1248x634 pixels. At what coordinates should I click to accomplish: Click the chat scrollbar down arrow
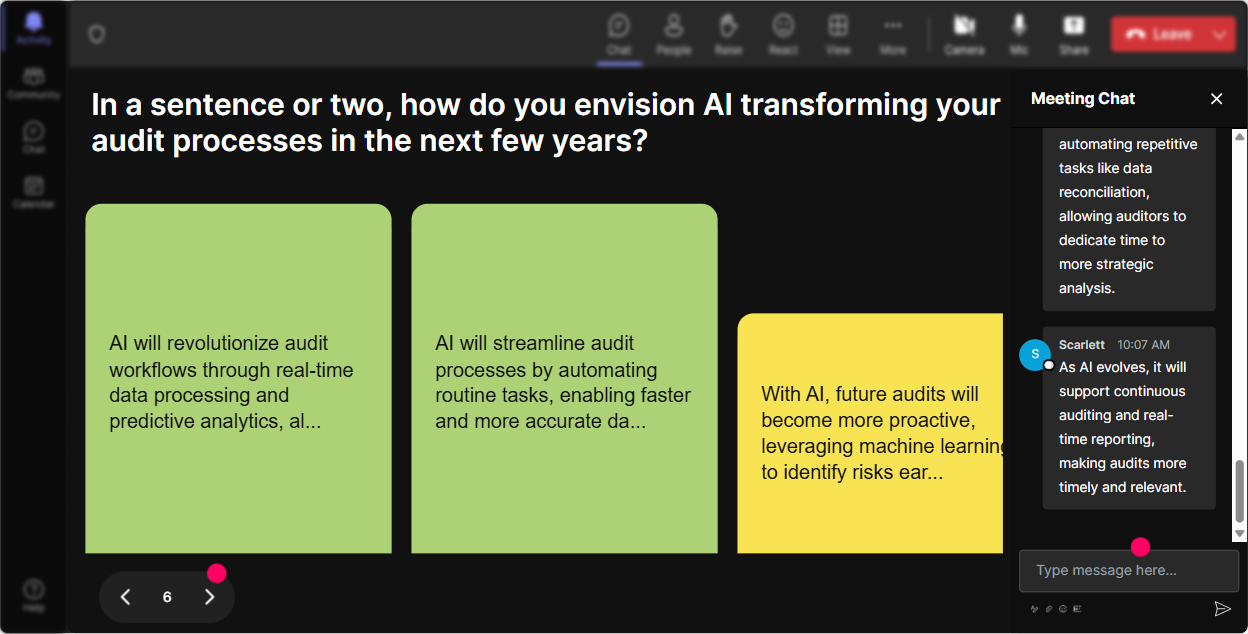[1240, 535]
